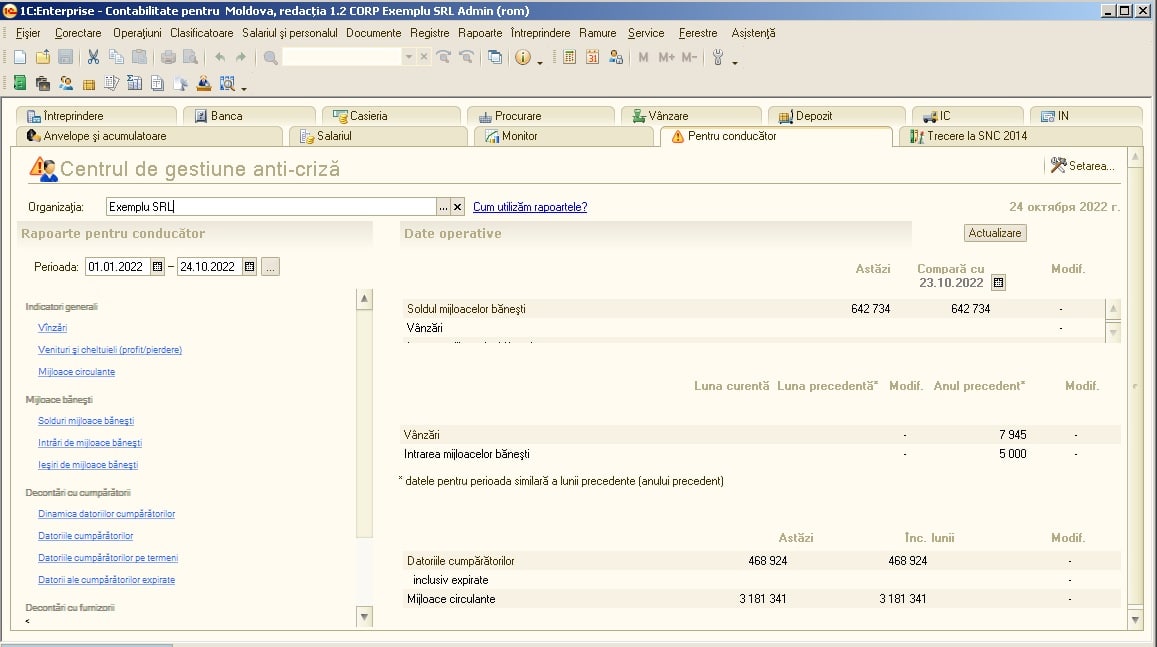Open the Vînzări report link
This screenshot has width=1157, height=647.
(x=52, y=328)
